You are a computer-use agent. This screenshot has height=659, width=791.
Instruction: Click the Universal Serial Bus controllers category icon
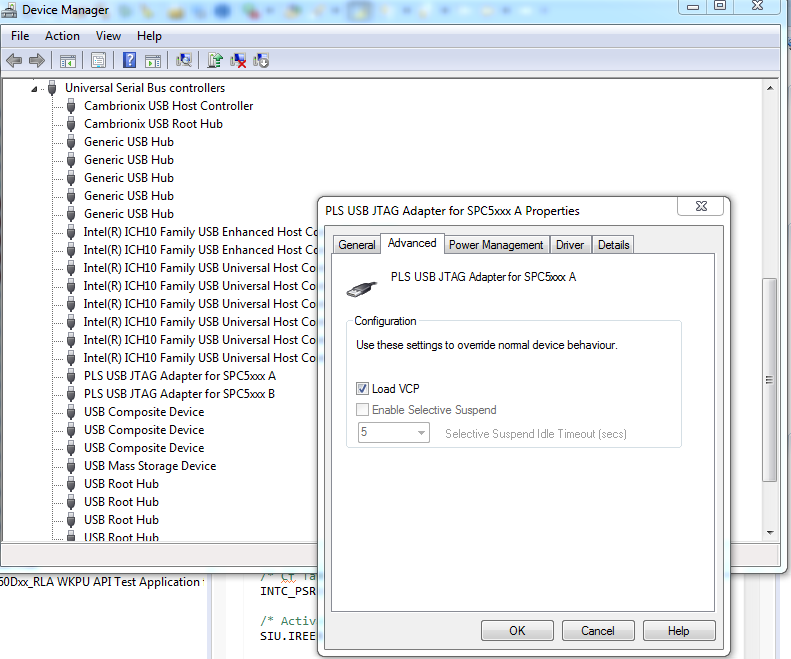tap(52, 88)
